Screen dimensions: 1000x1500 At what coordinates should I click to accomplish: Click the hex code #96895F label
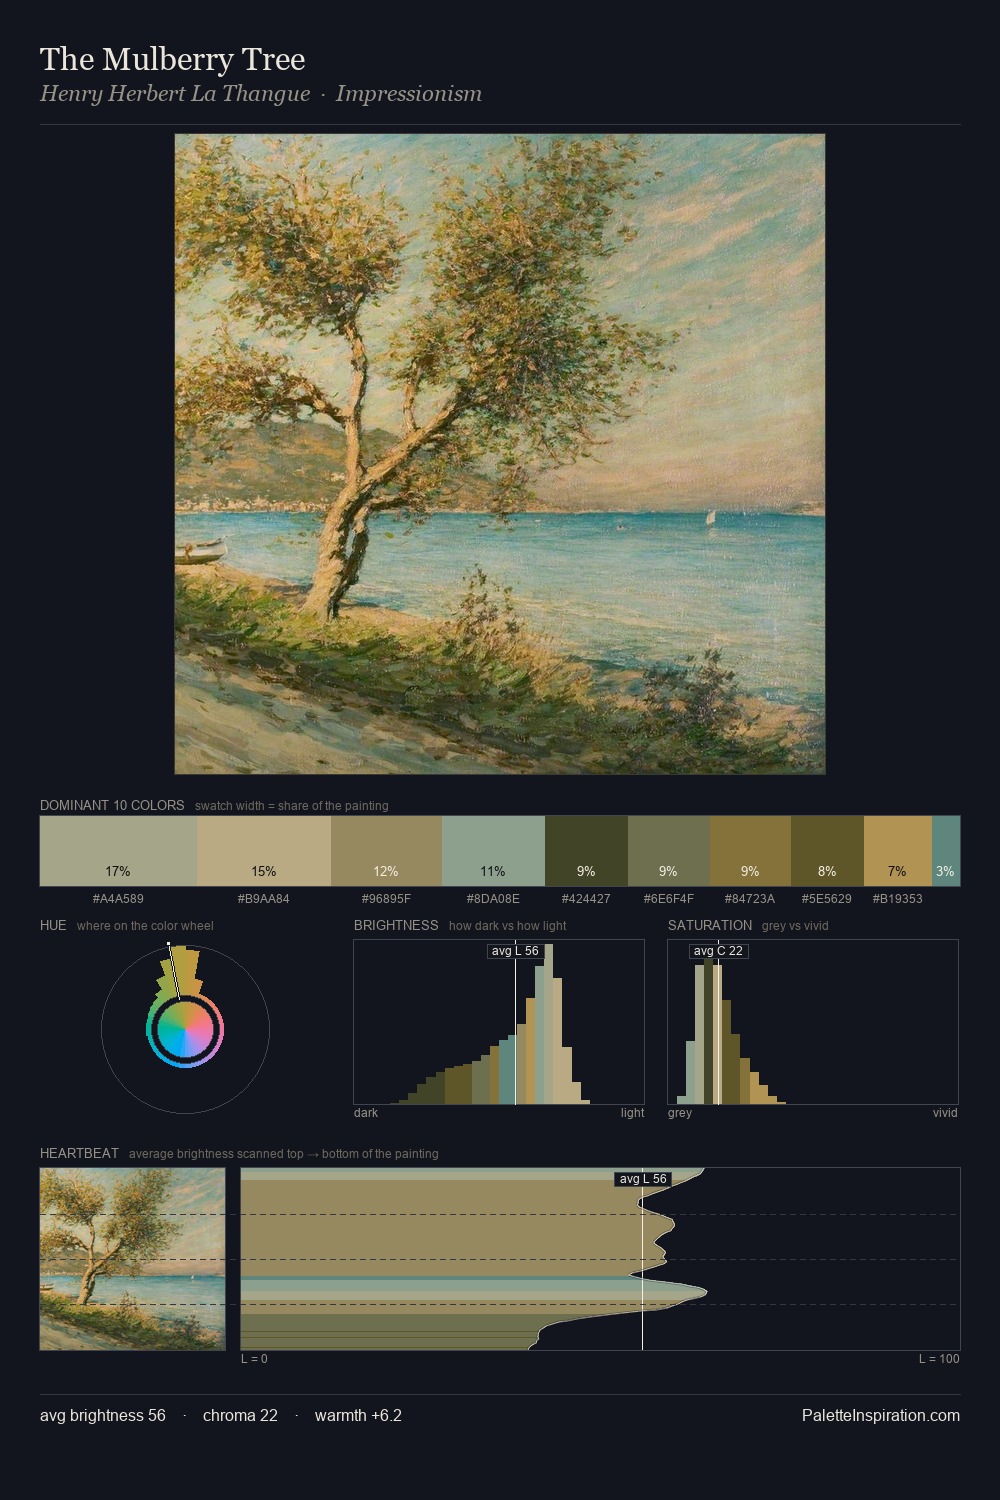(x=386, y=899)
